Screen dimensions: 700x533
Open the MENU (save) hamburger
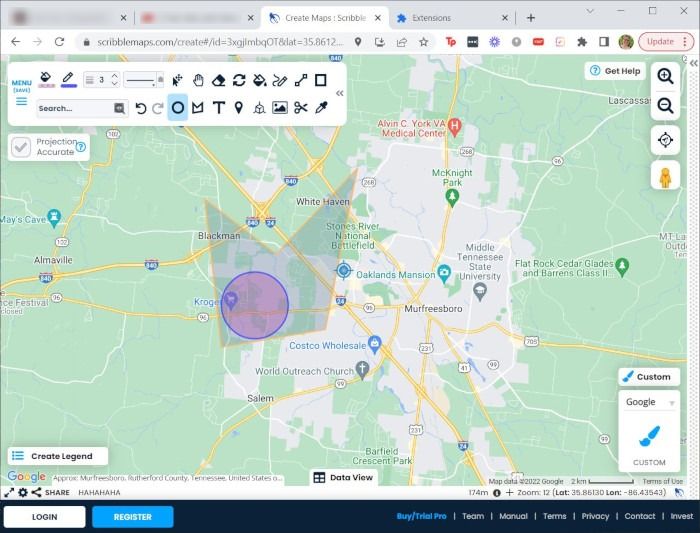21,93
